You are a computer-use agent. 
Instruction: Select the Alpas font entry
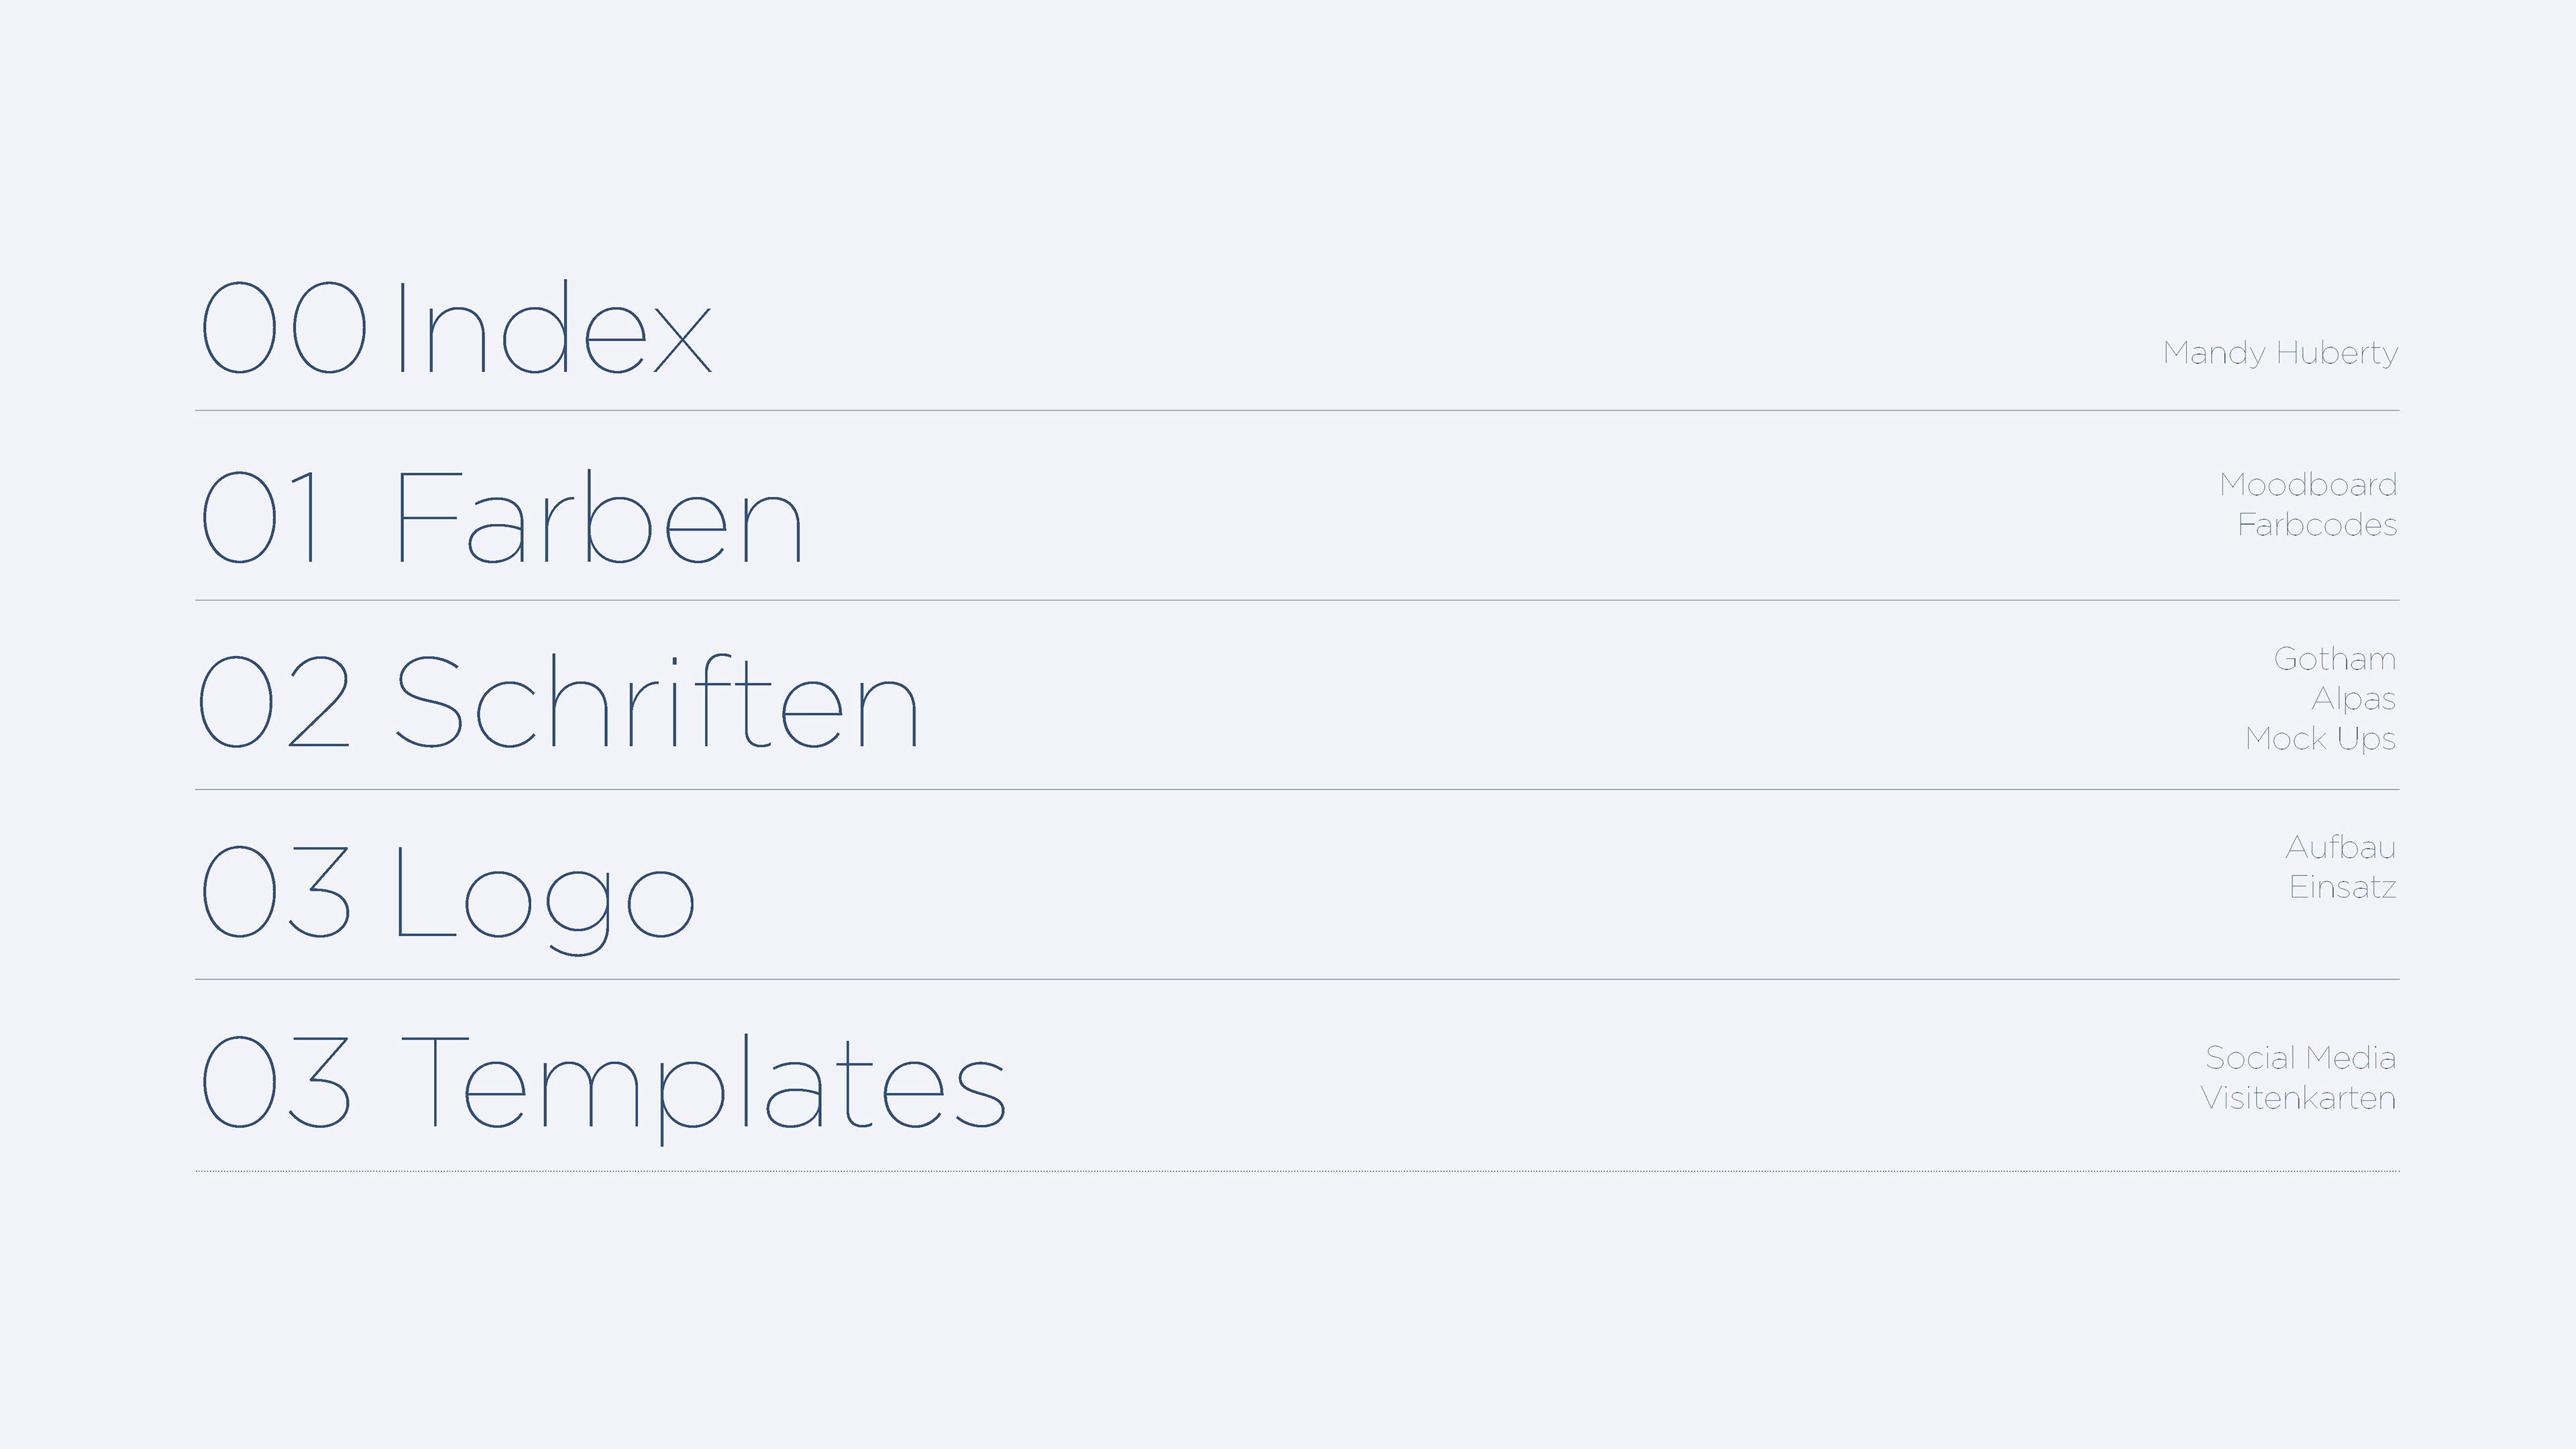pyautogui.click(x=2353, y=699)
